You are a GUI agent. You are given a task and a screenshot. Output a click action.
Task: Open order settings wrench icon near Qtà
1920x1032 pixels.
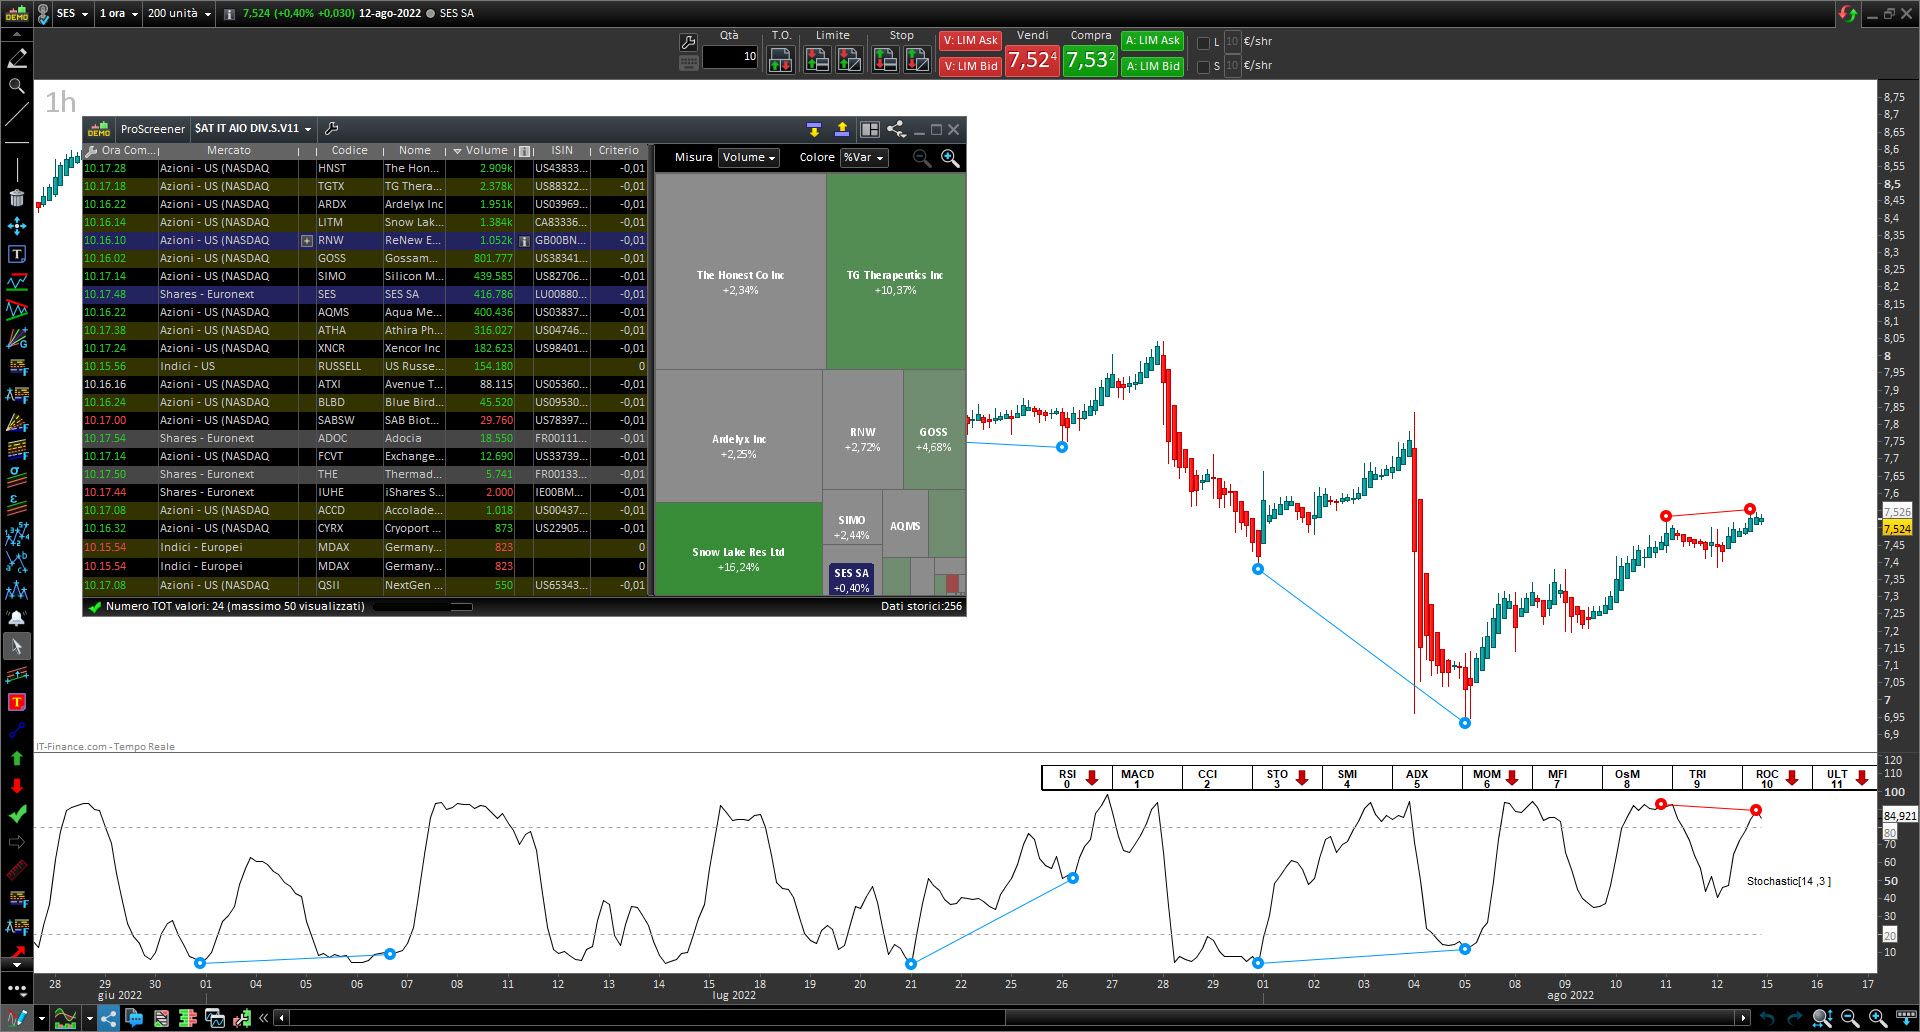click(x=688, y=42)
